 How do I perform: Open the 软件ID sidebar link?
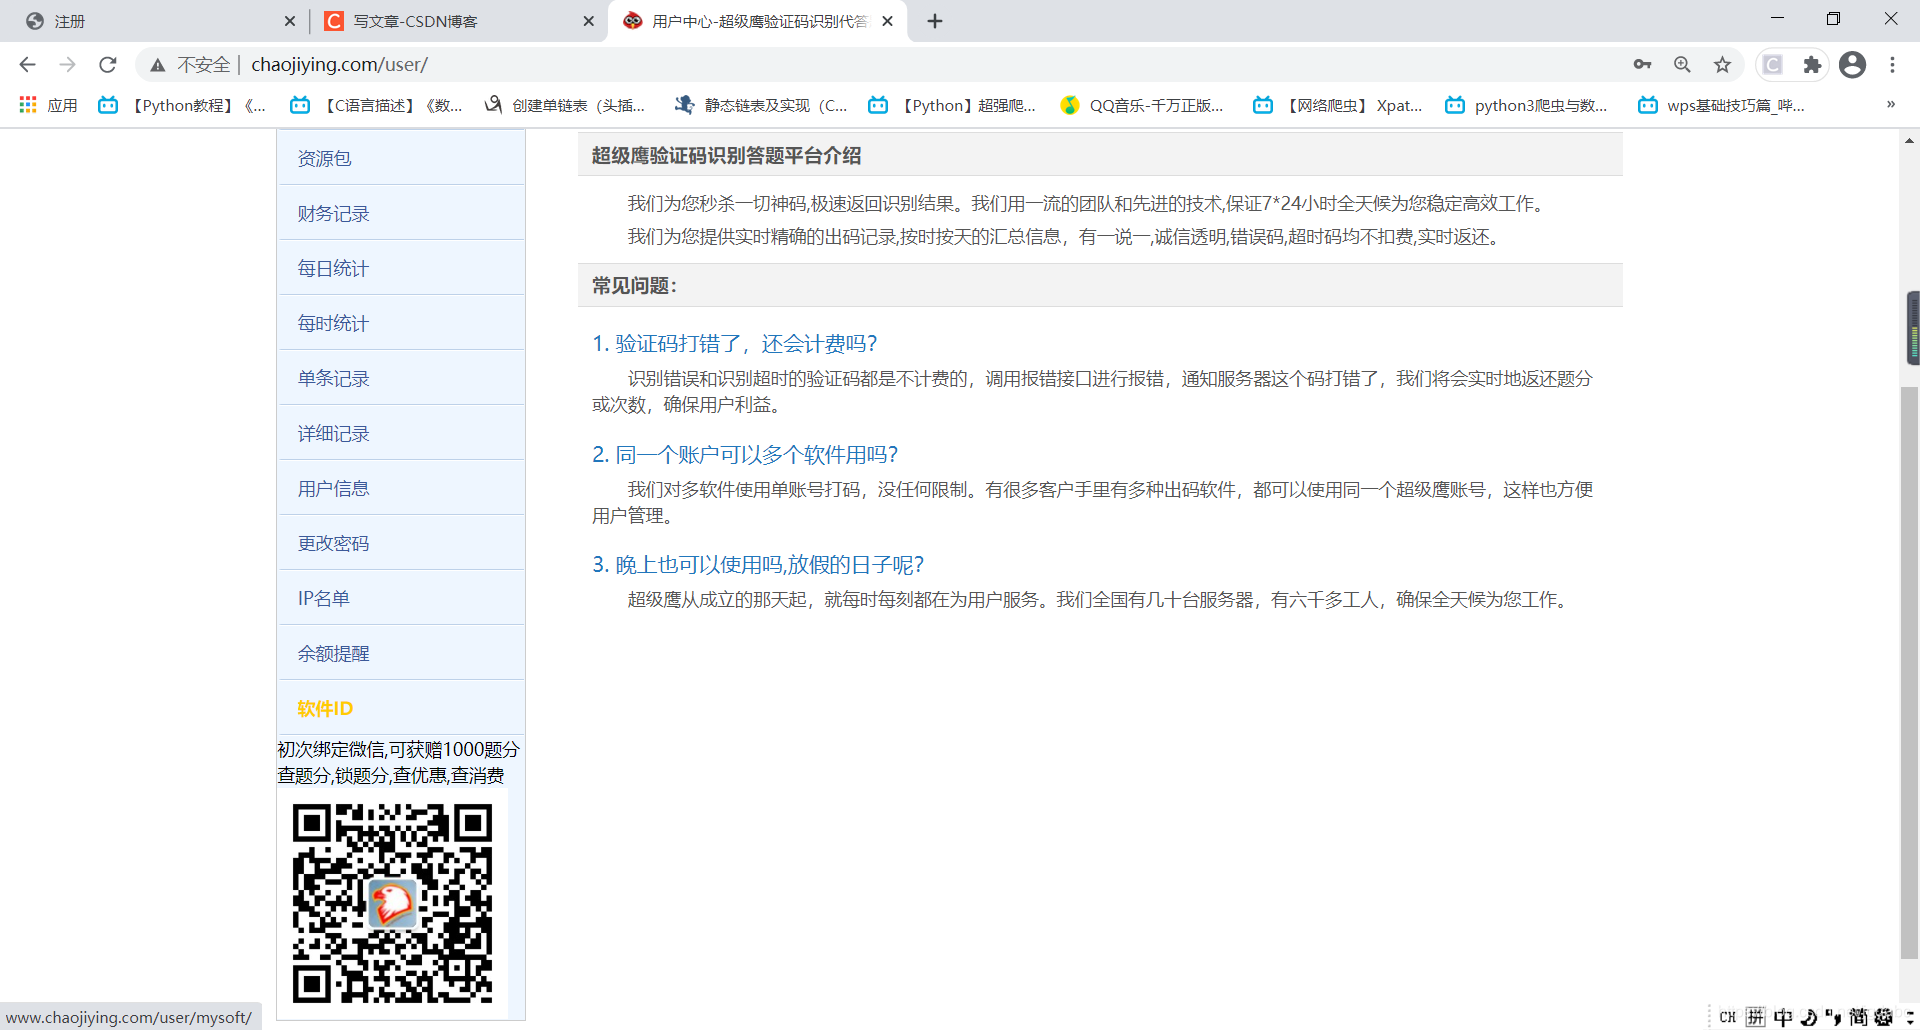[x=324, y=707]
